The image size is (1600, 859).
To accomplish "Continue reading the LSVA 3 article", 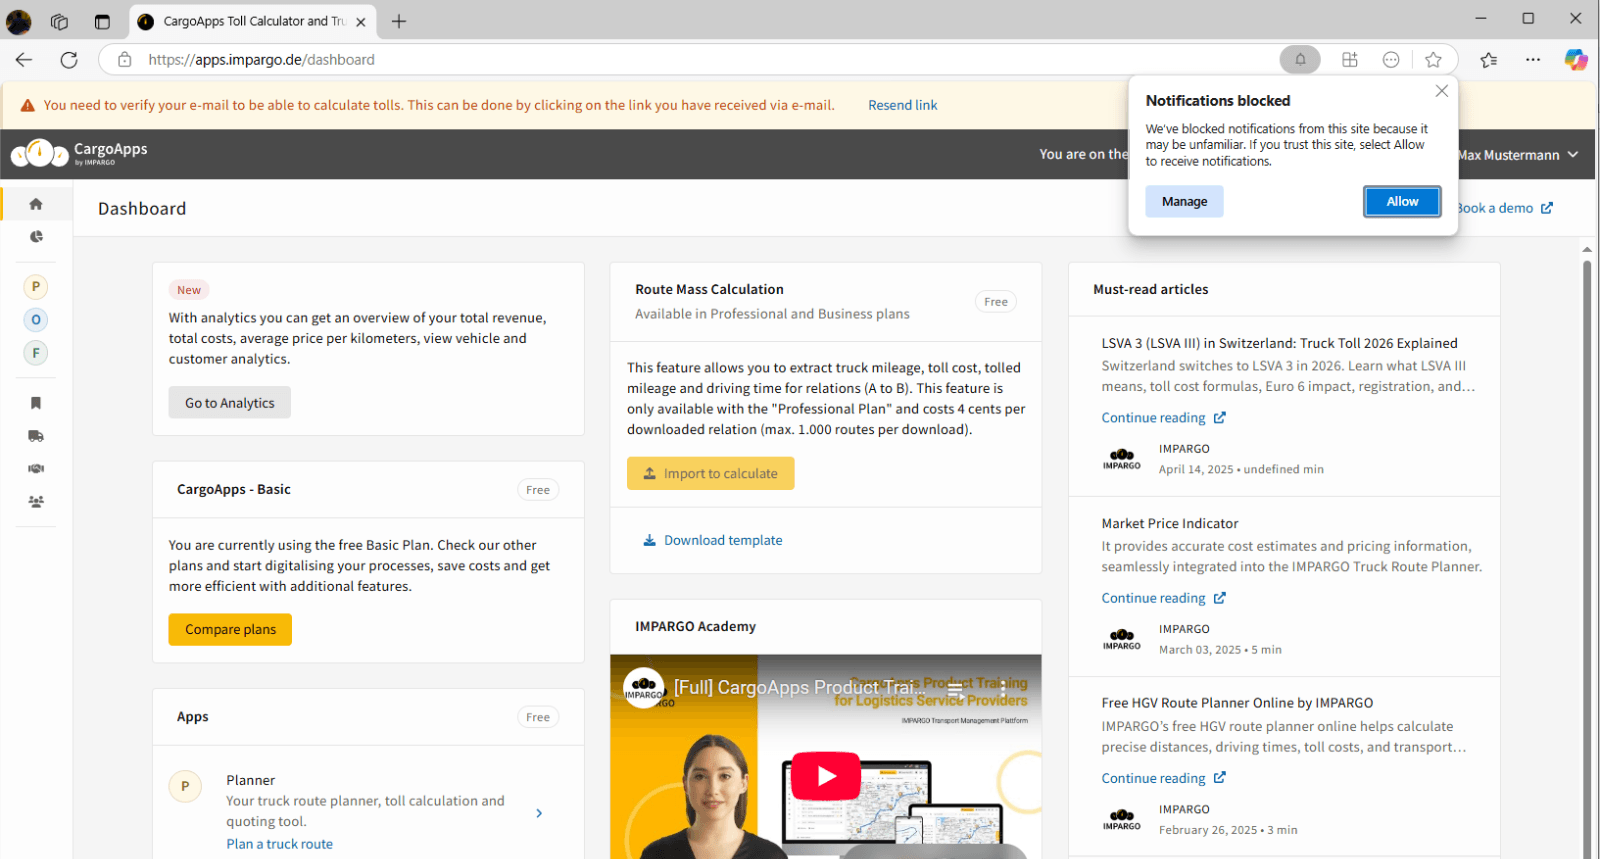I will coord(1163,418).
